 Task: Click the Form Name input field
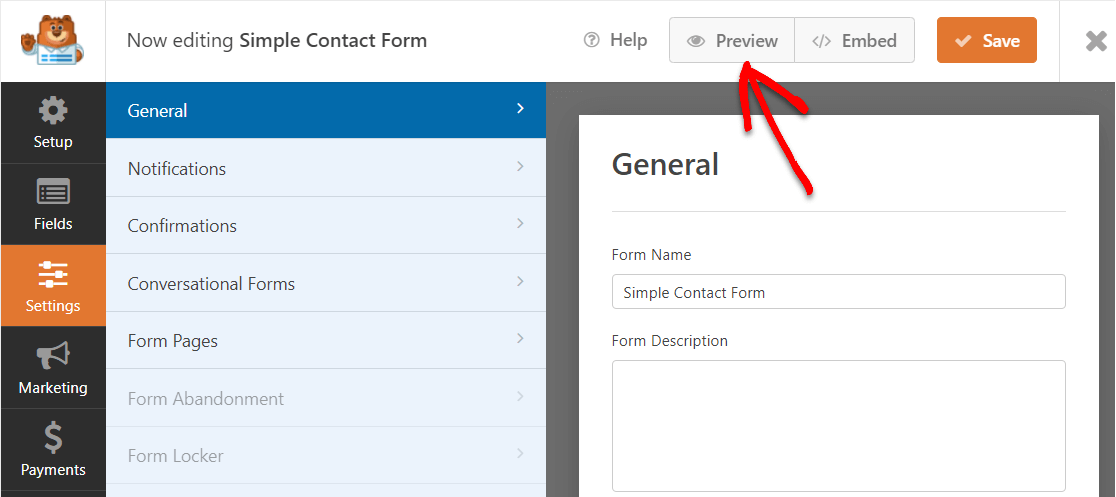point(838,292)
